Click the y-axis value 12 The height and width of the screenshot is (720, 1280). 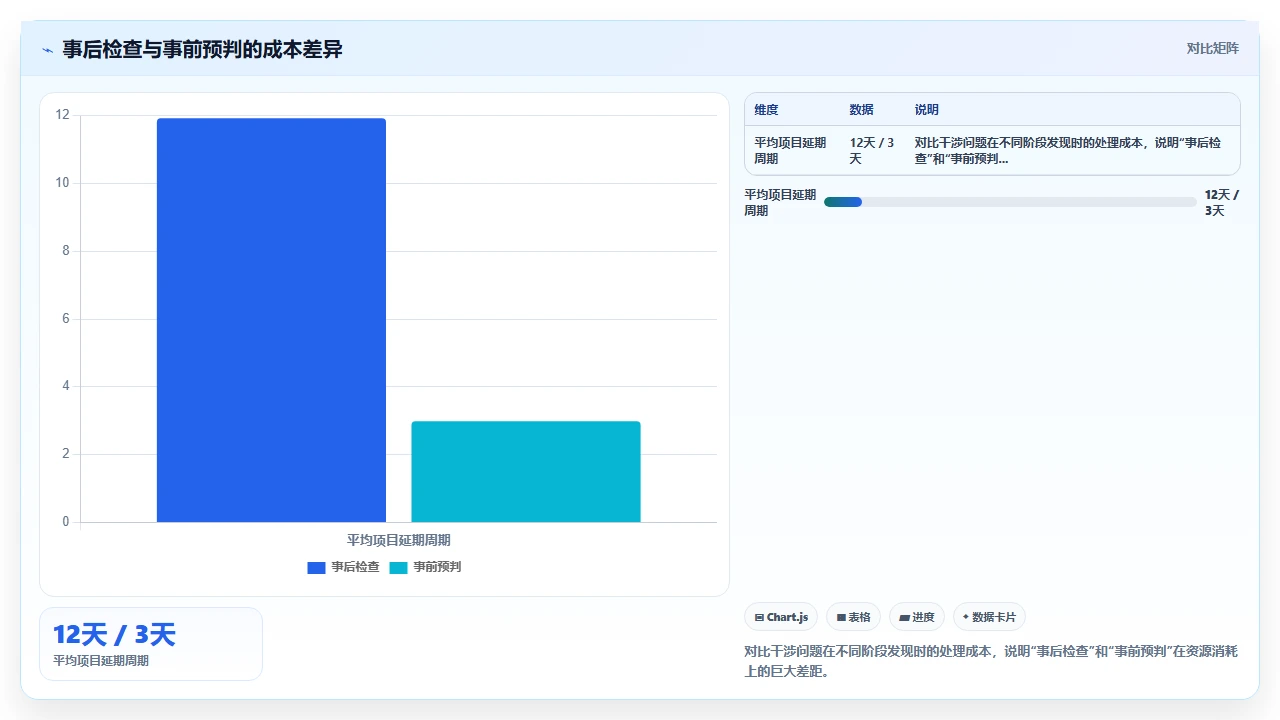(63, 115)
